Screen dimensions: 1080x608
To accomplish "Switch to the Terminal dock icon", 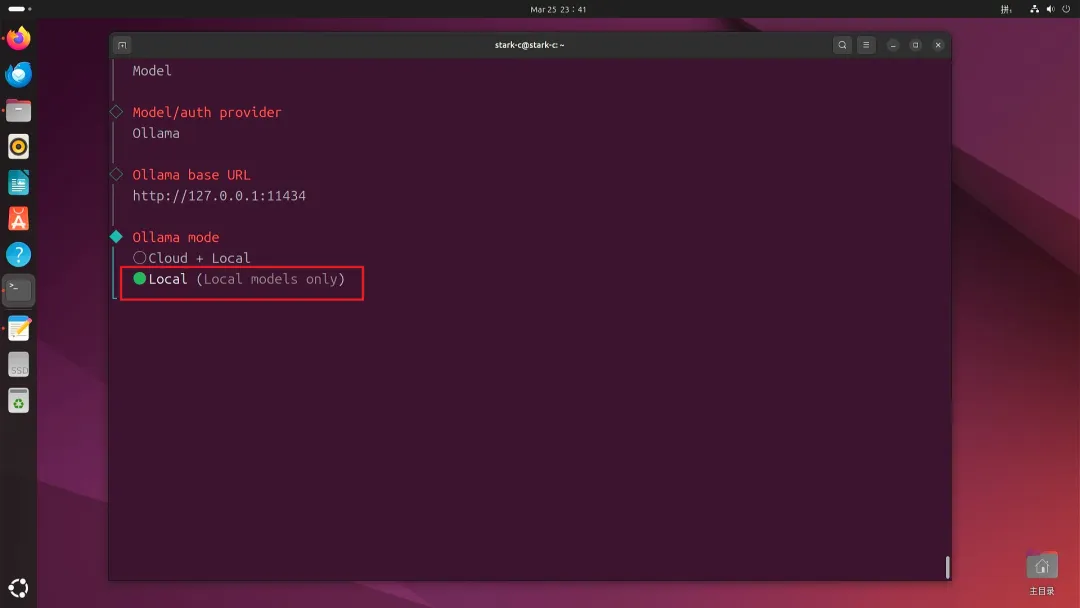I will (19, 291).
